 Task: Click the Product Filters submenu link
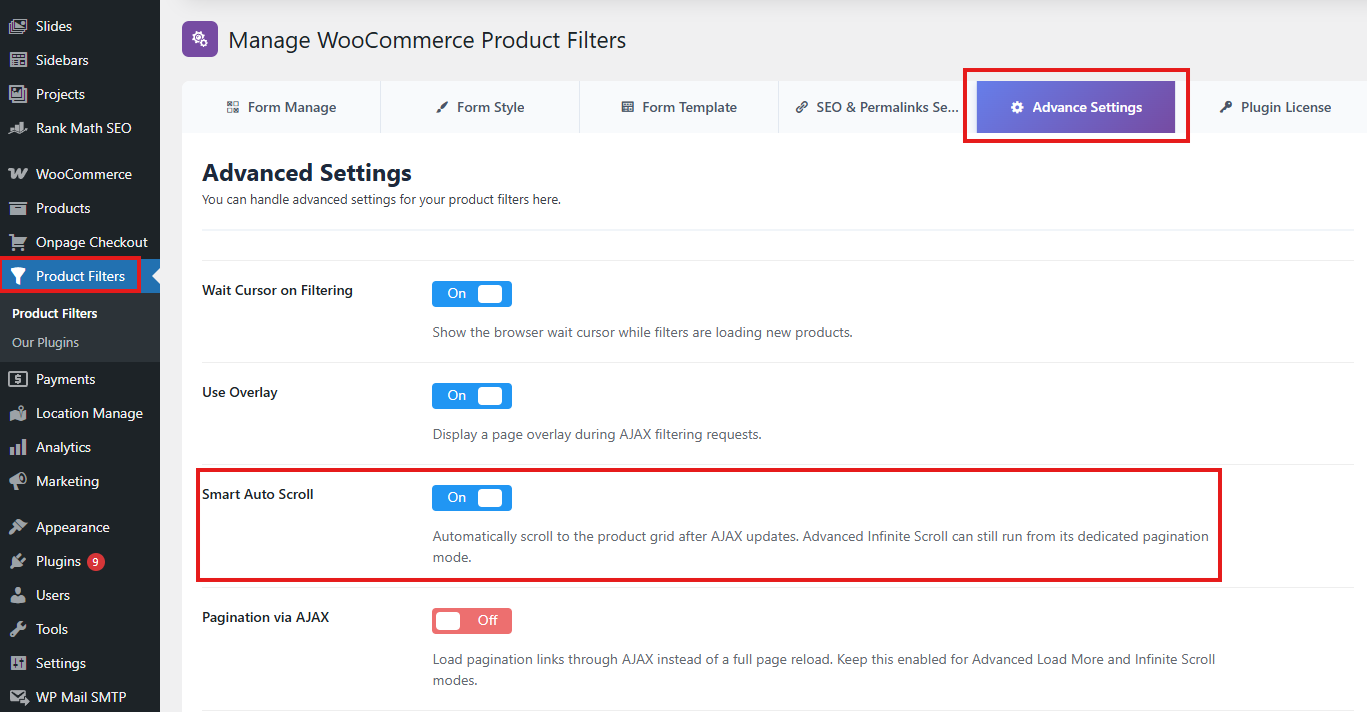(x=55, y=313)
